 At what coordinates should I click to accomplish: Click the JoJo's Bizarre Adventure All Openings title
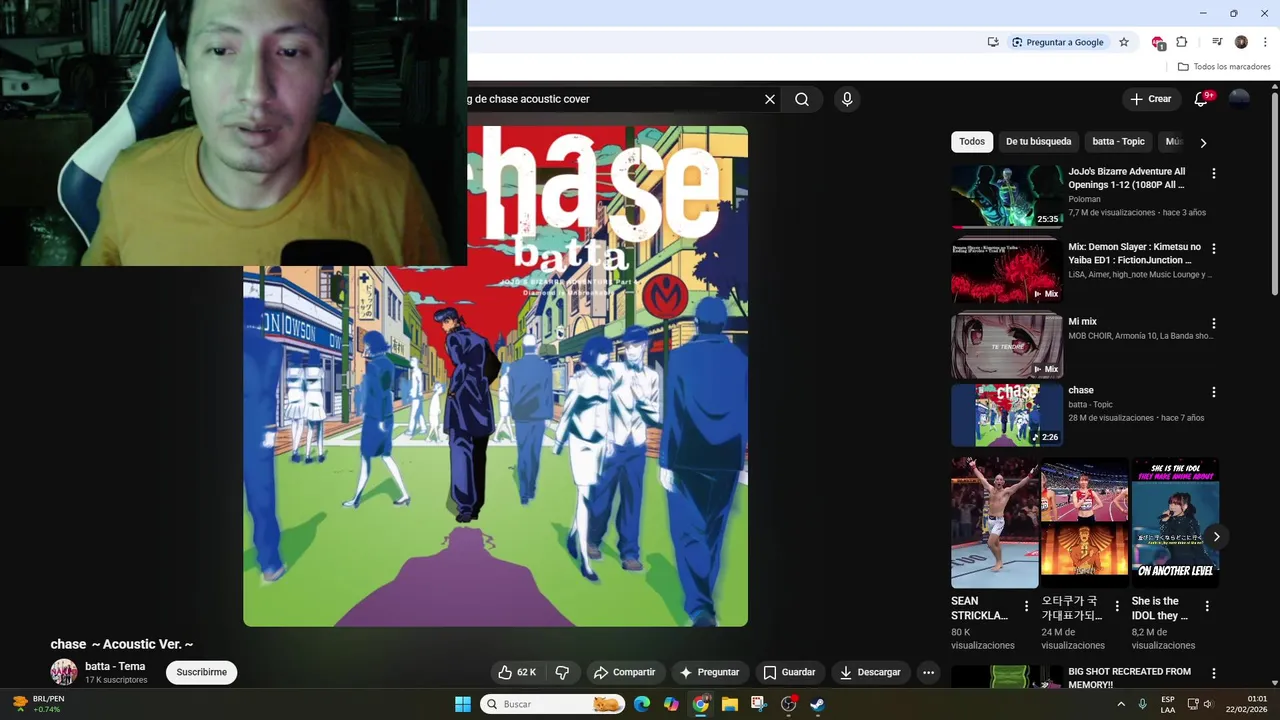1126,178
